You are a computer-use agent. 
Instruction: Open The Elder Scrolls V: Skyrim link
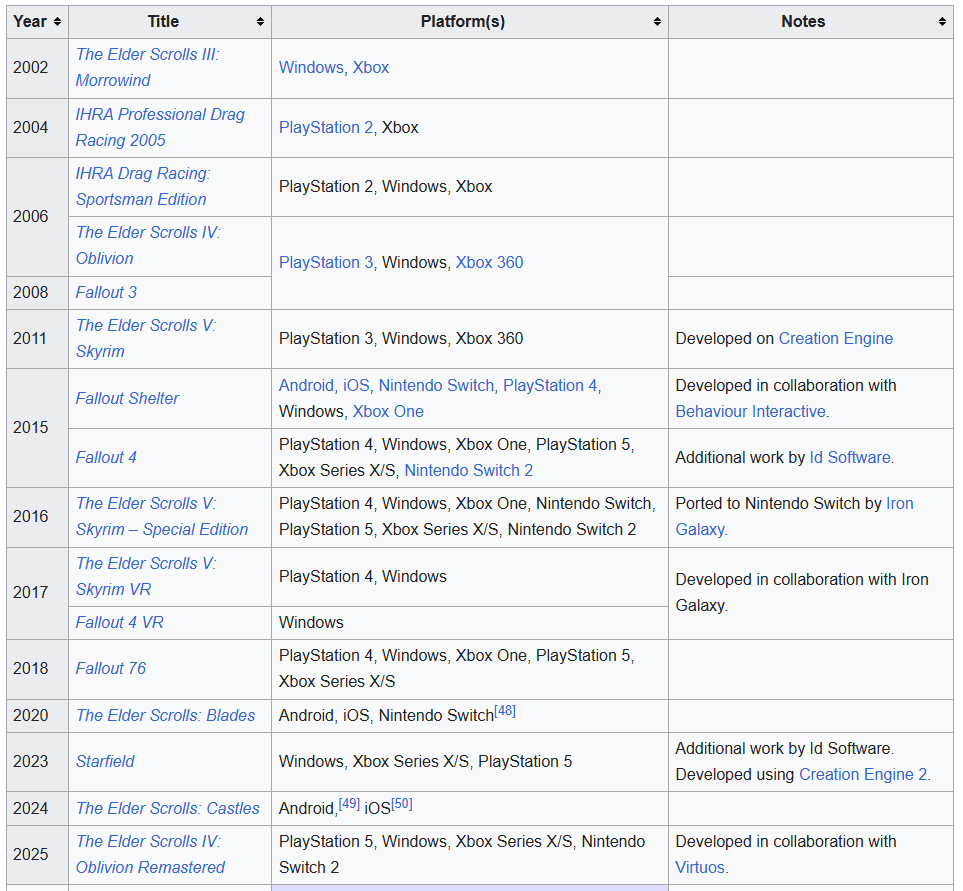coord(146,338)
